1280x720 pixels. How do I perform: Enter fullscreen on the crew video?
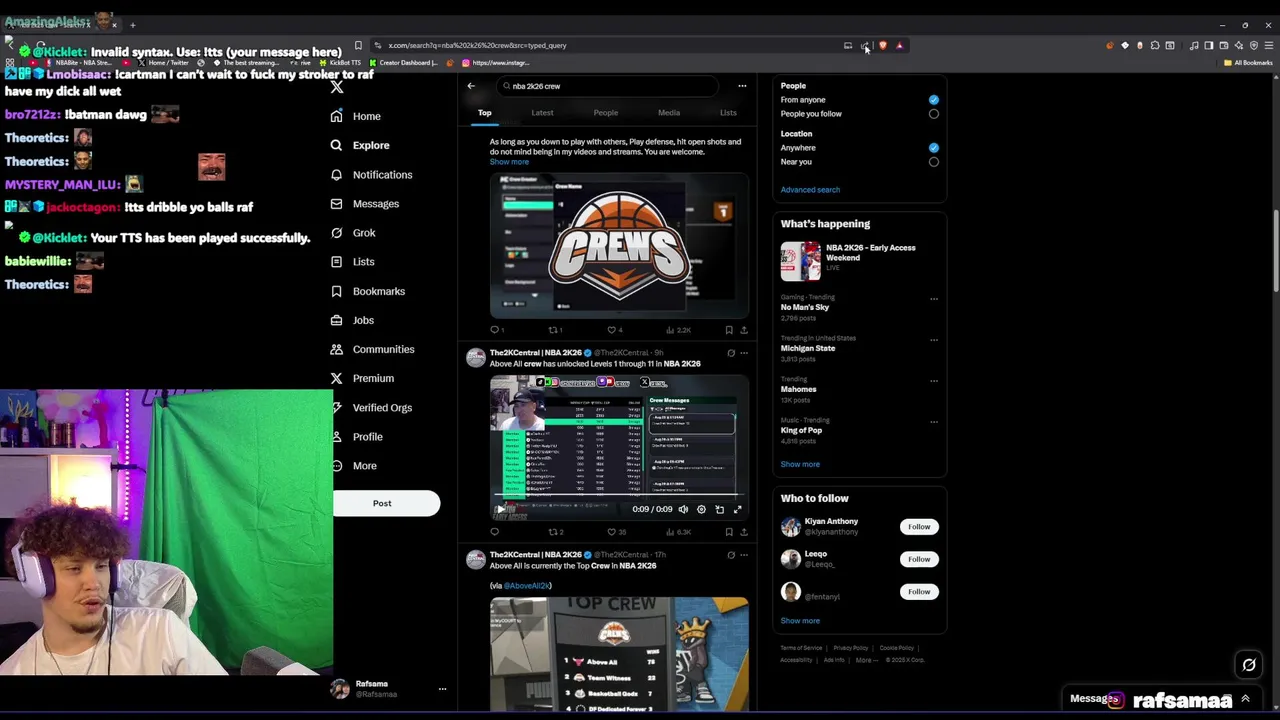[738, 509]
